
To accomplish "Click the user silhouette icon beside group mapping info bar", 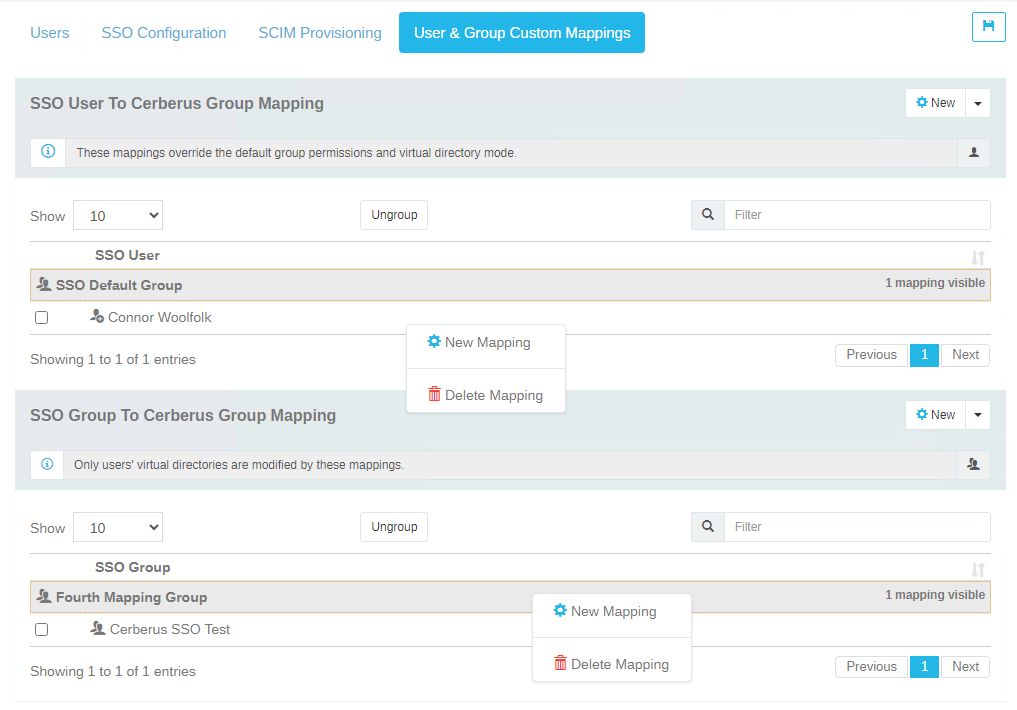I will pyautogui.click(x=973, y=464).
